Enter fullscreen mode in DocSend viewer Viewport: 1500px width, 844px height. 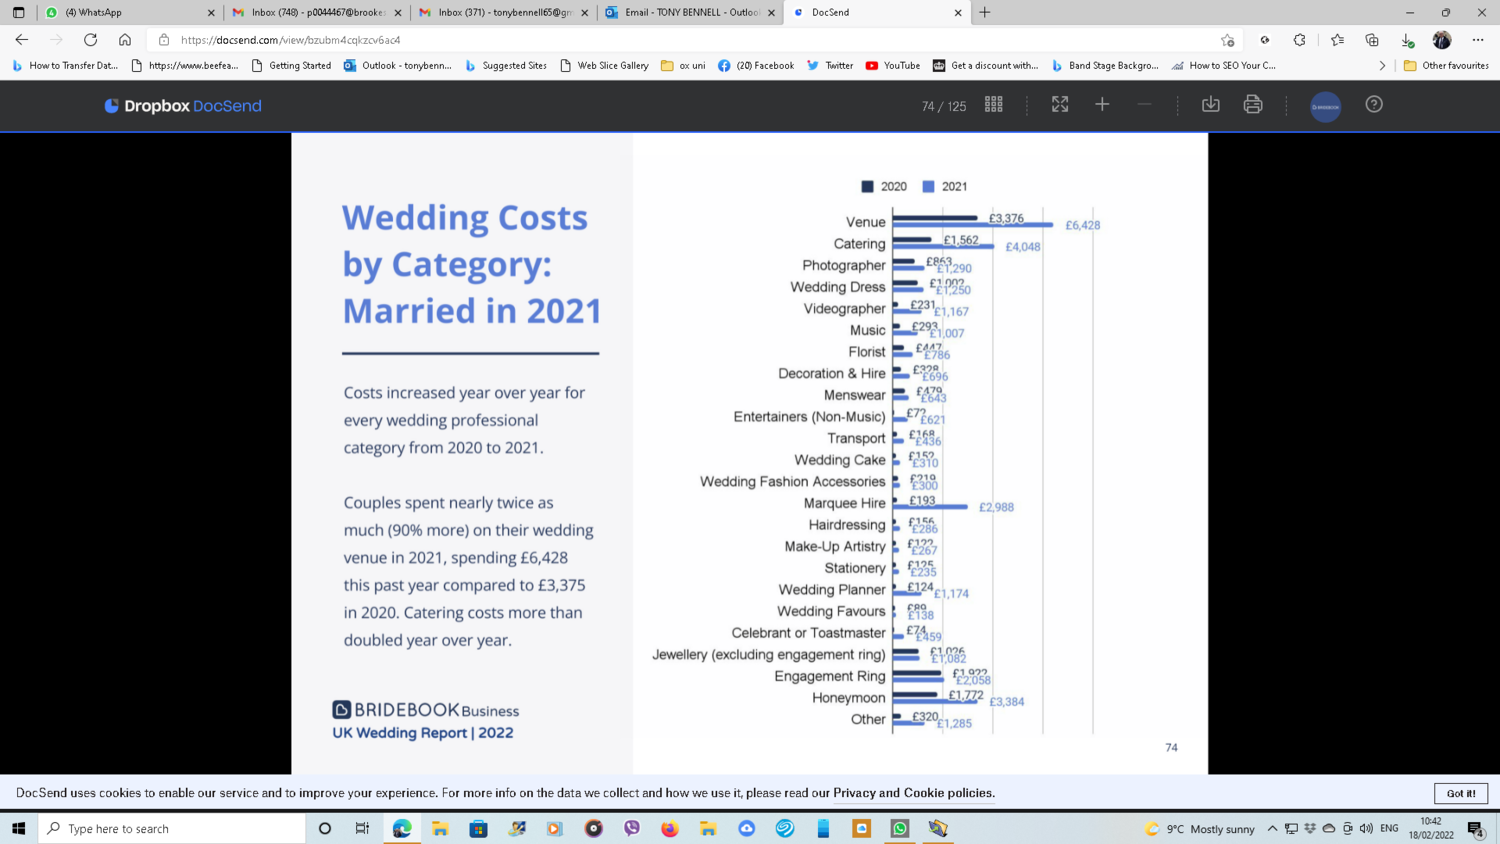point(1060,105)
